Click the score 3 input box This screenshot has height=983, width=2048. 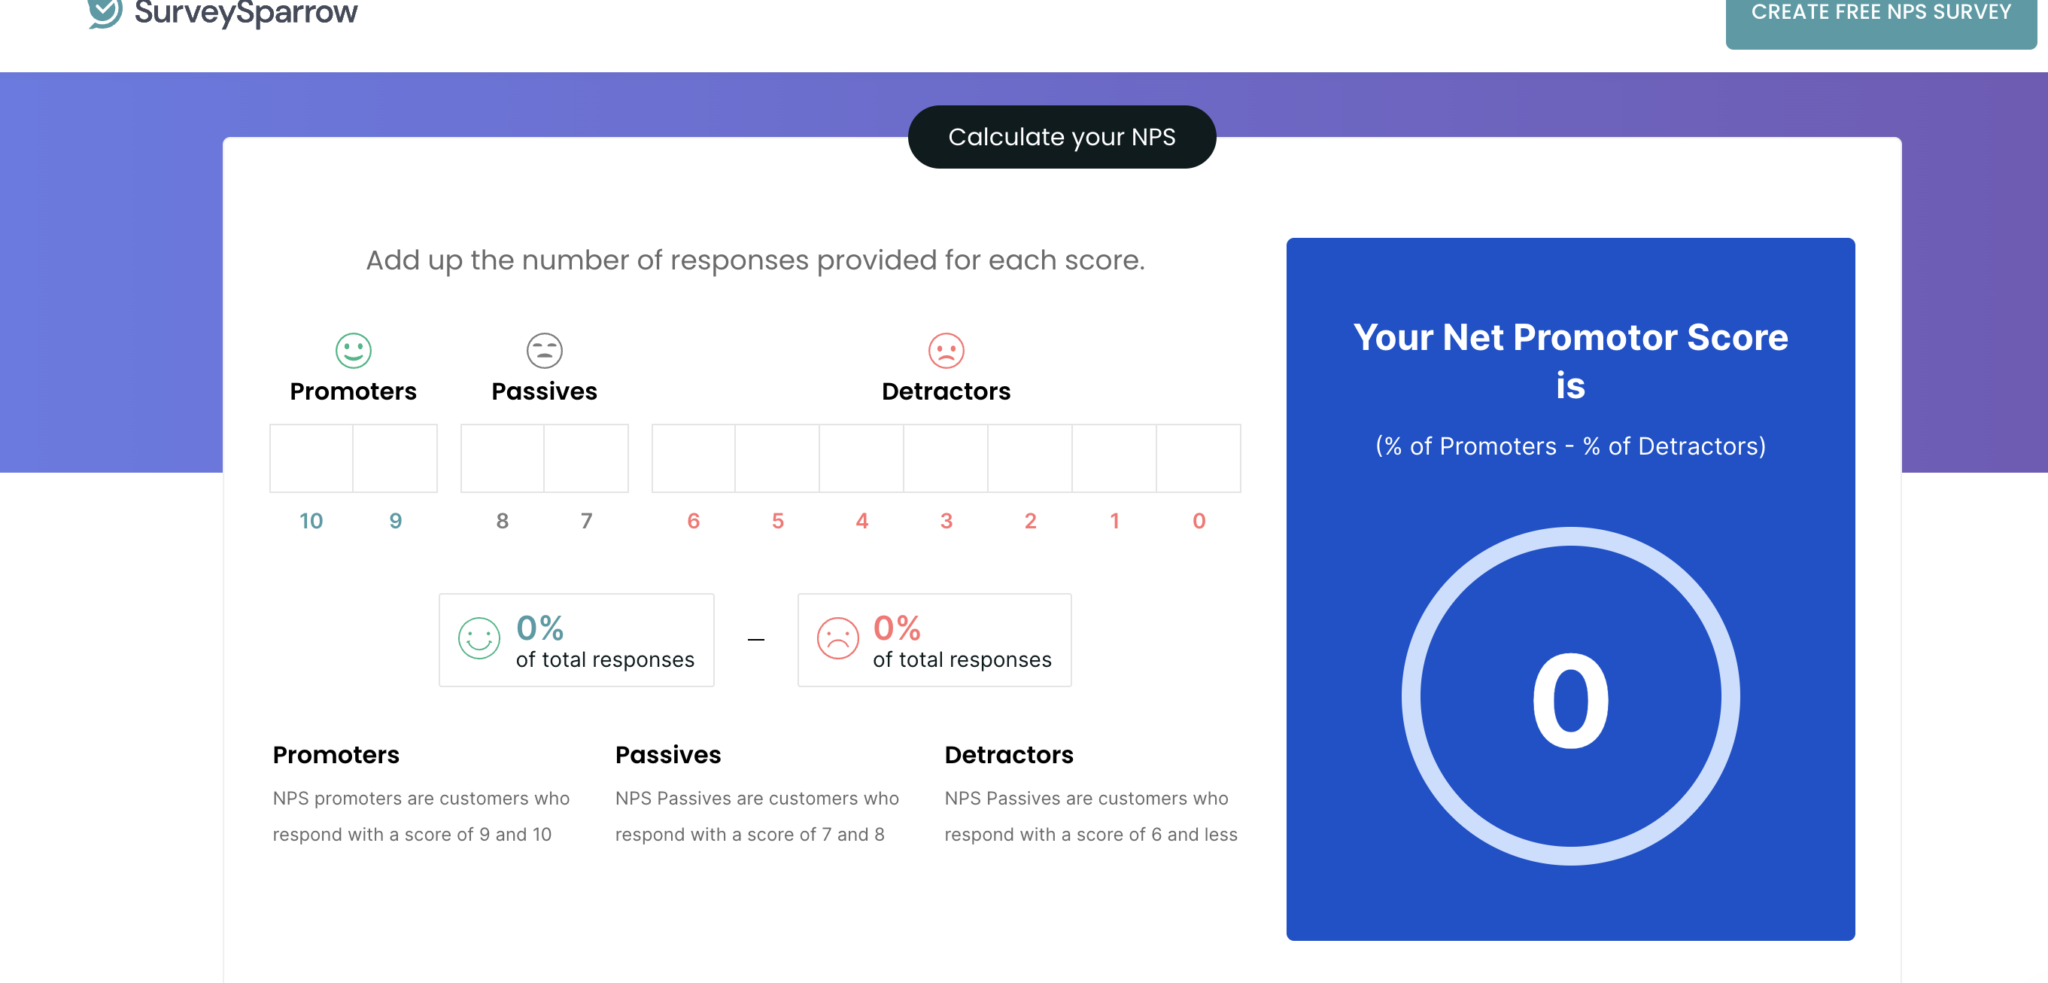point(945,458)
